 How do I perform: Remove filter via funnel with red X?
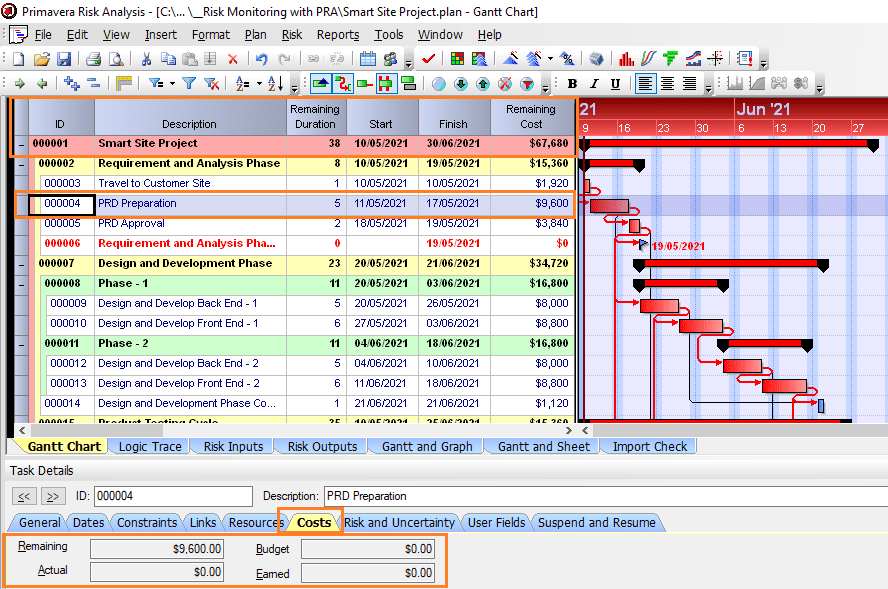pos(212,84)
